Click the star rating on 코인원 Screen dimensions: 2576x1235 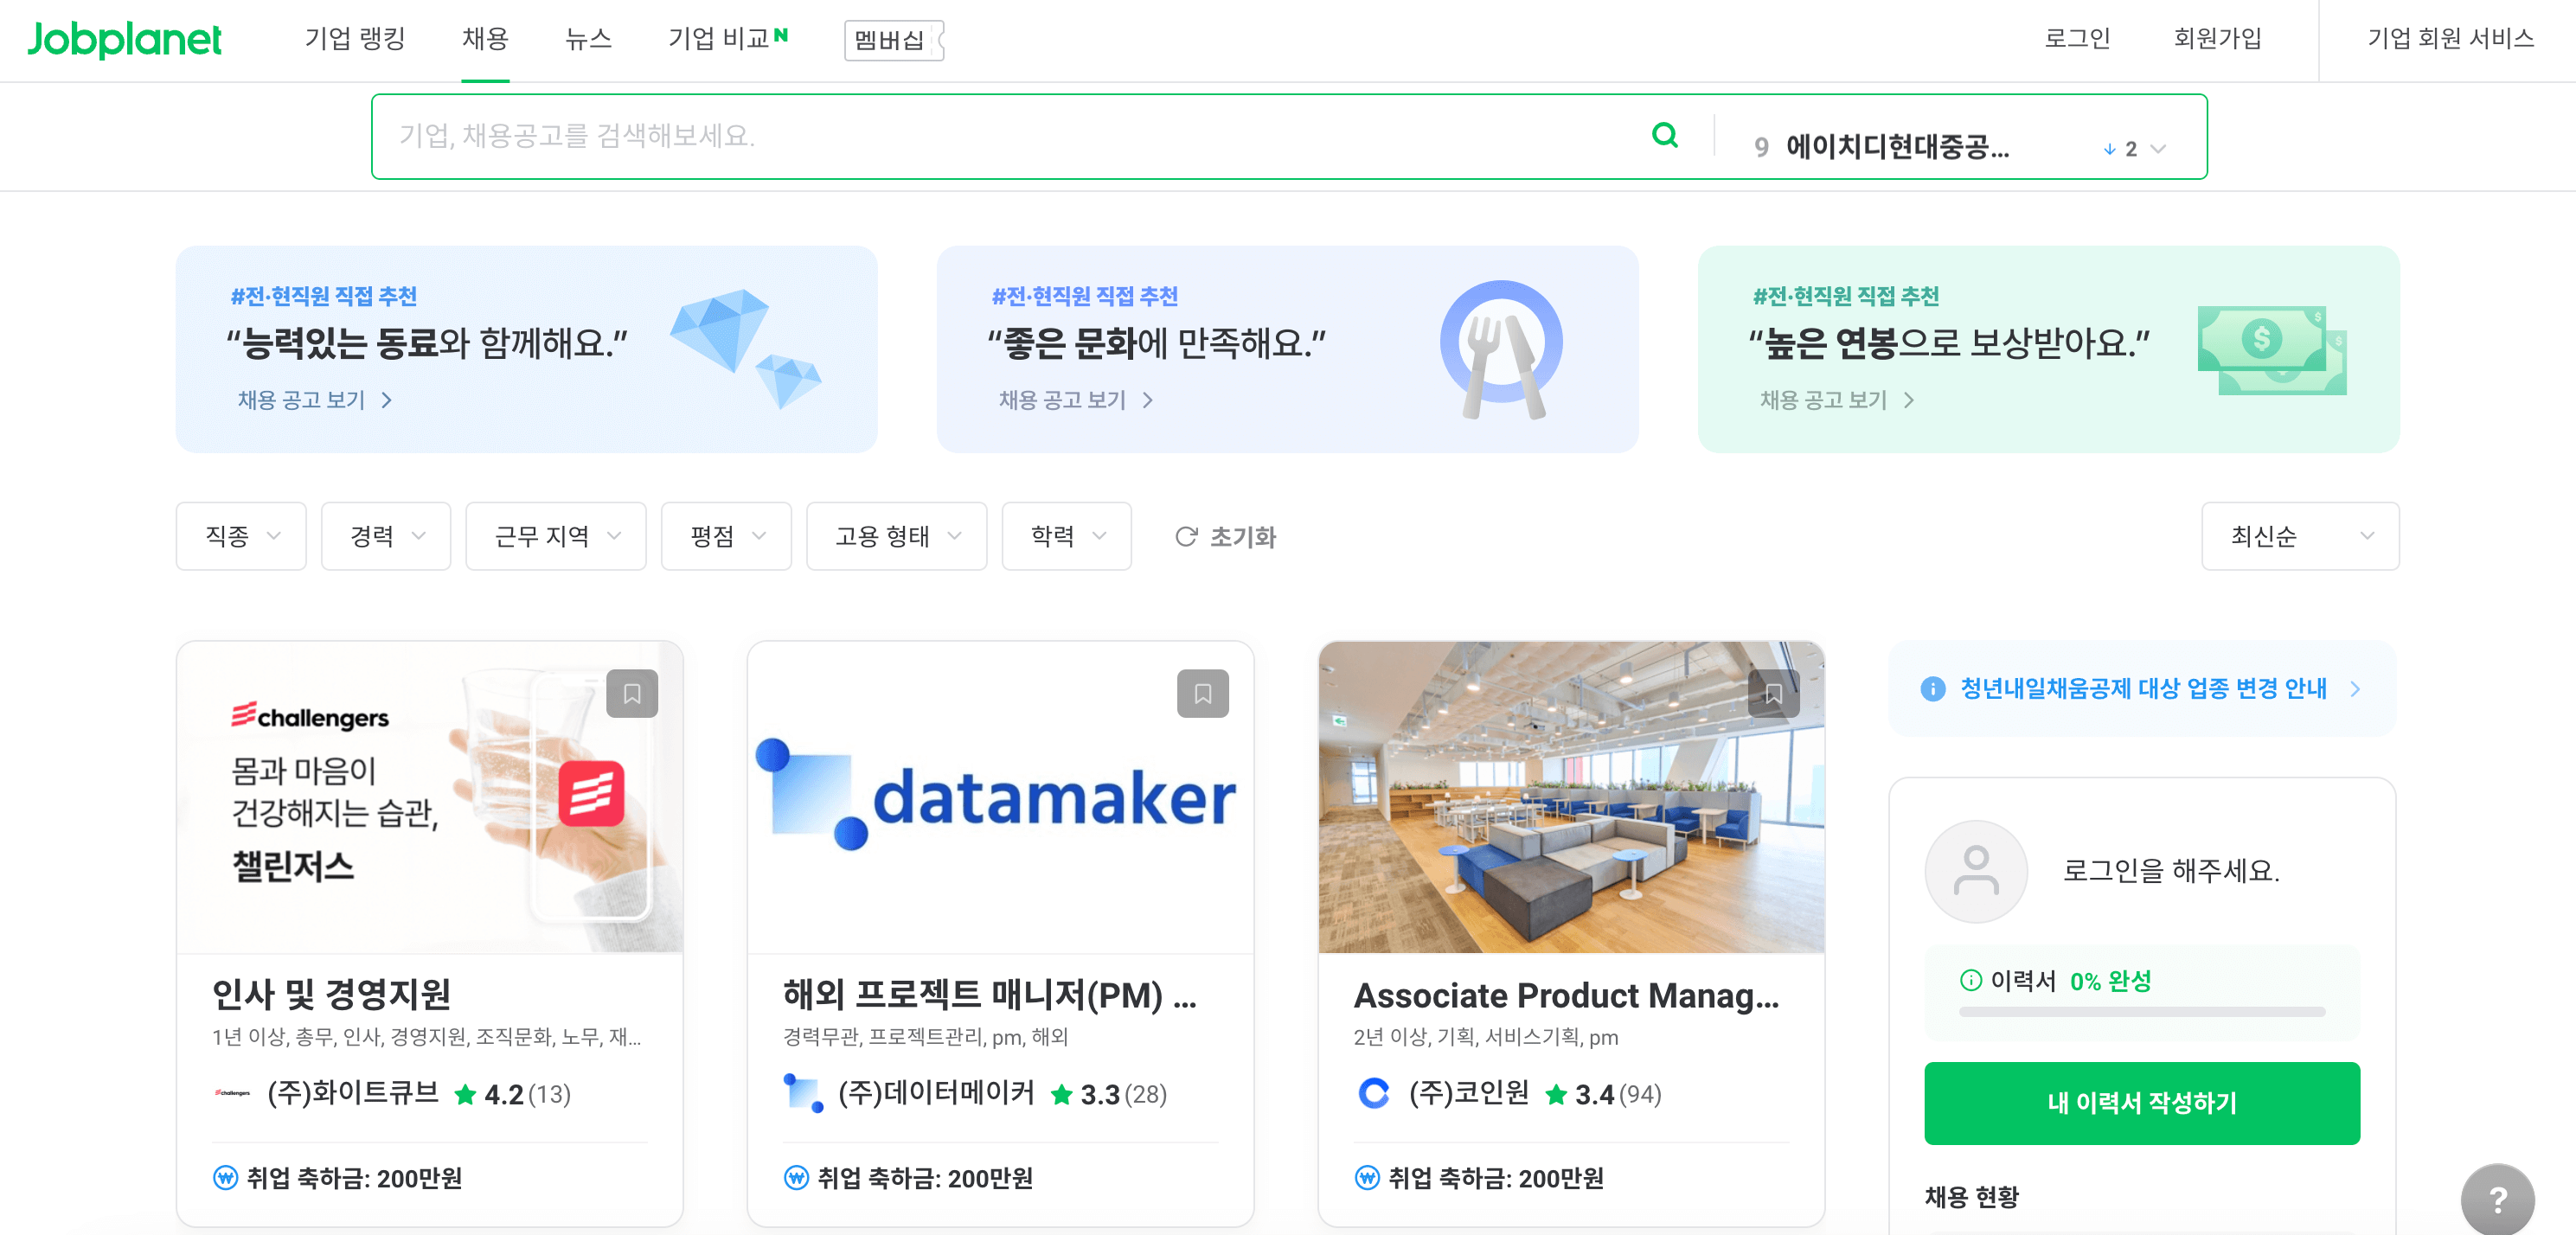click(x=1556, y=1095)
